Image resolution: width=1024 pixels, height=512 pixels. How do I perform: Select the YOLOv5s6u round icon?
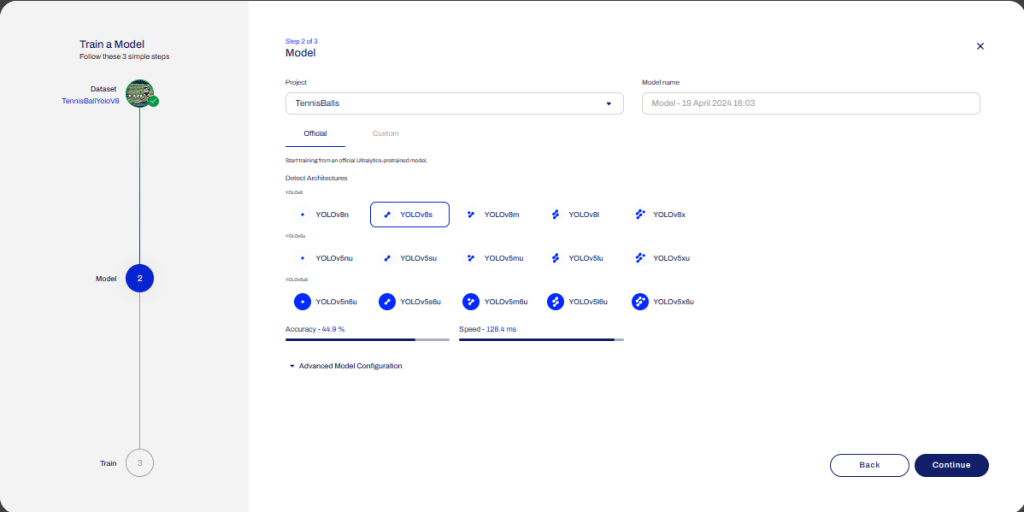(x=387, y=301)
